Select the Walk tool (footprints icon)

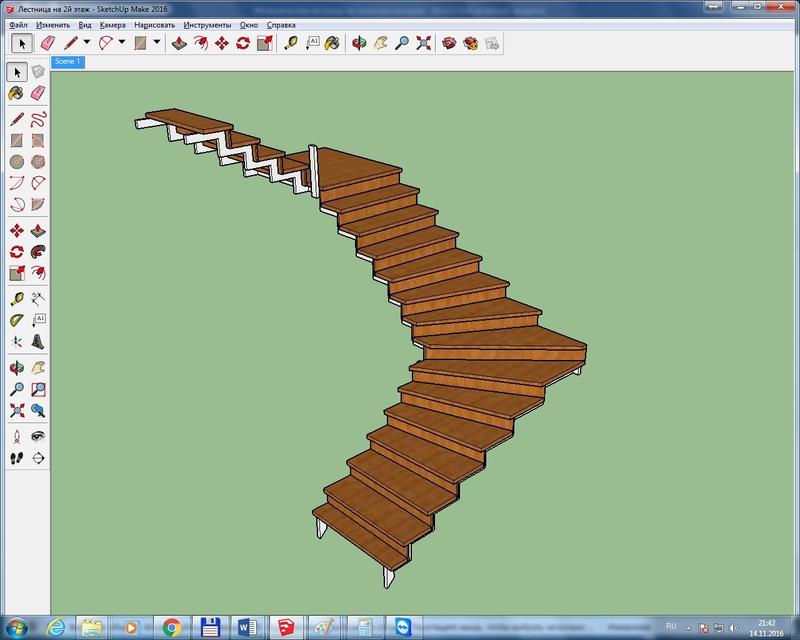tap(17, 457)
